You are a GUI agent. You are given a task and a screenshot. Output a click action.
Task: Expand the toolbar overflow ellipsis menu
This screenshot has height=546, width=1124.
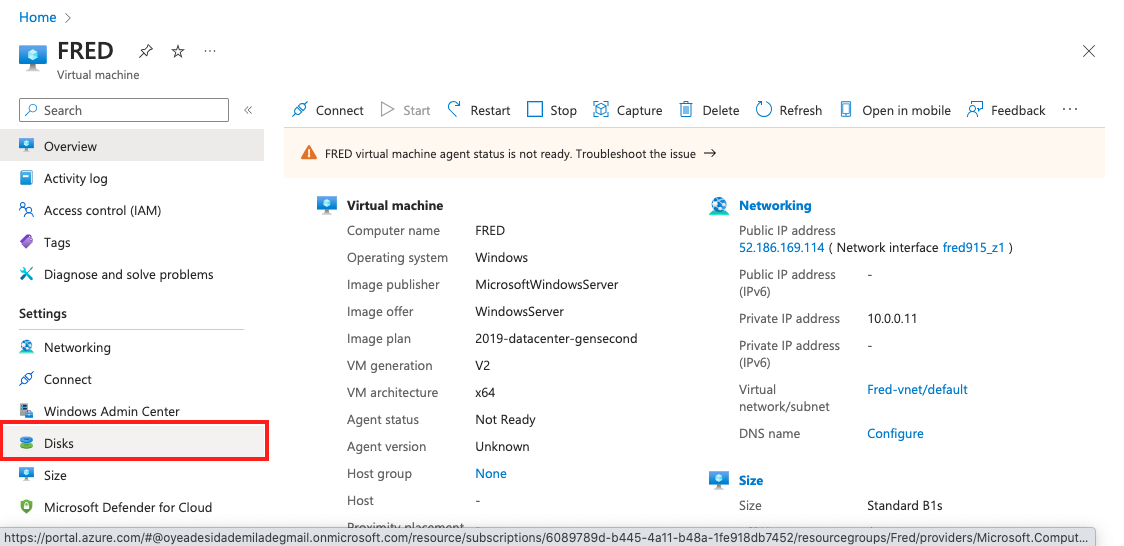click(1070, 110)
